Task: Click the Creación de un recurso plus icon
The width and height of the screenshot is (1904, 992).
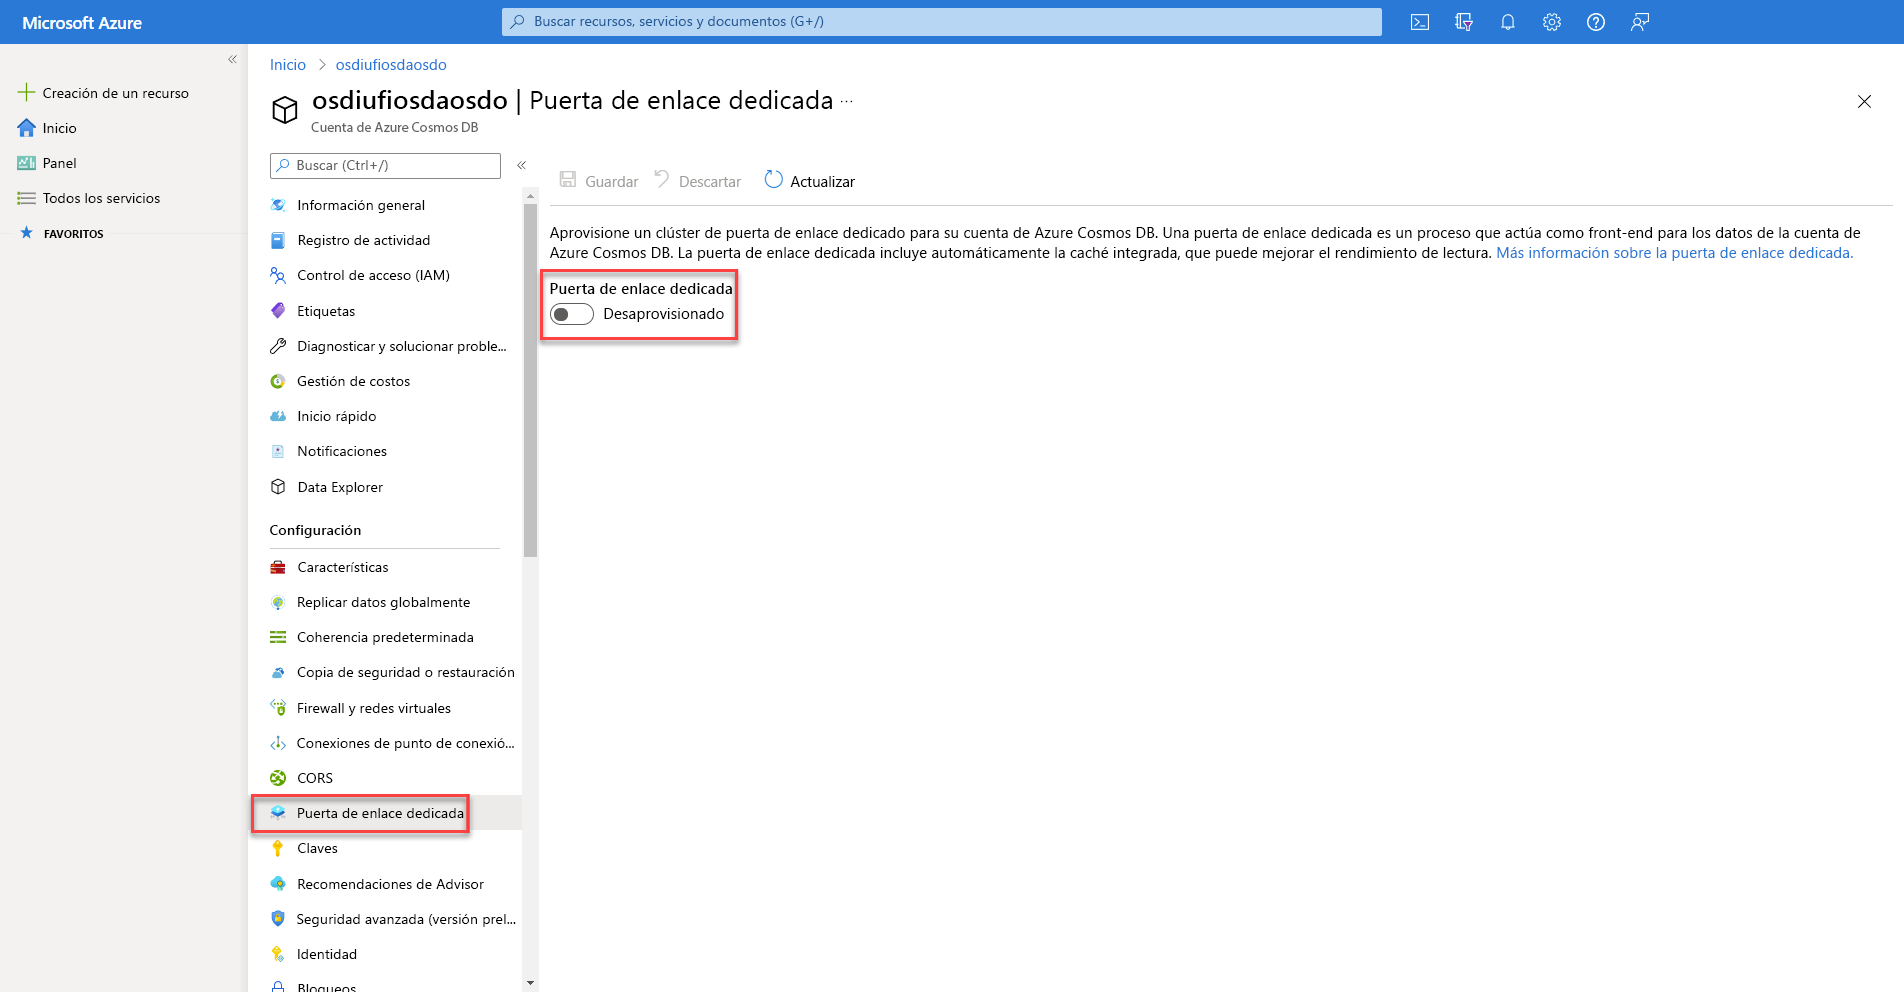Action: coord(27,93)
